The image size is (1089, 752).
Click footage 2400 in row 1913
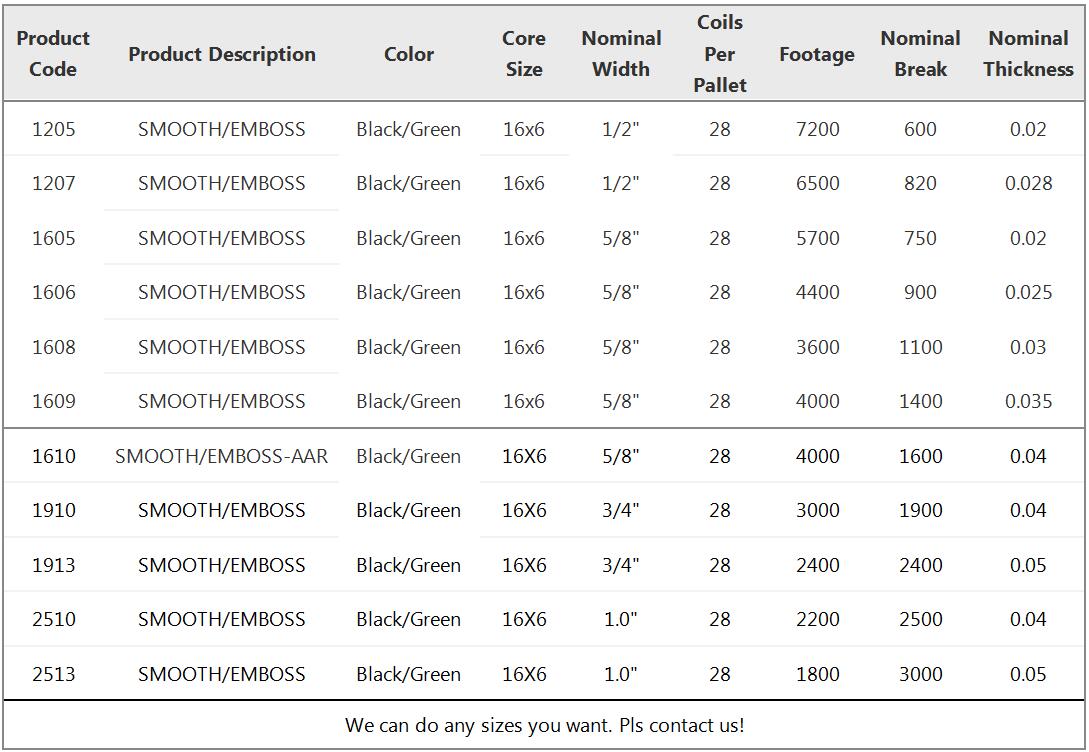[817, 565]
